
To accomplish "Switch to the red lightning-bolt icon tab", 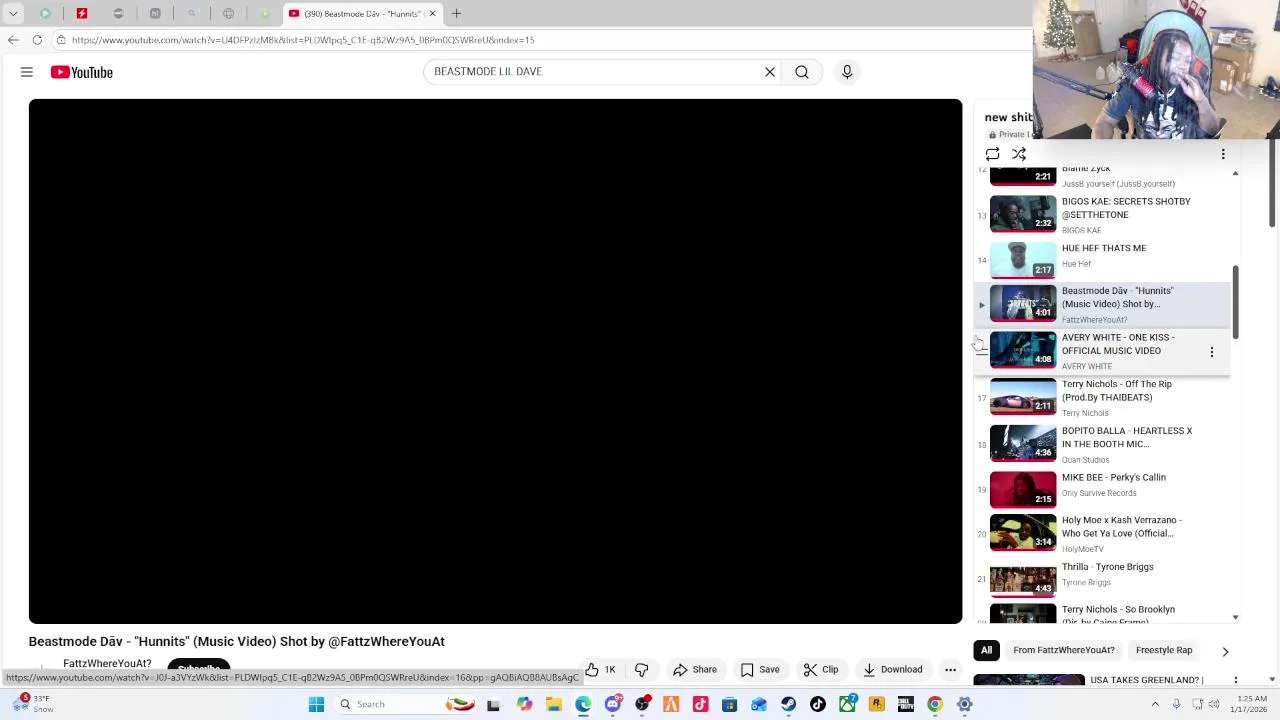I will click(82, 14).
